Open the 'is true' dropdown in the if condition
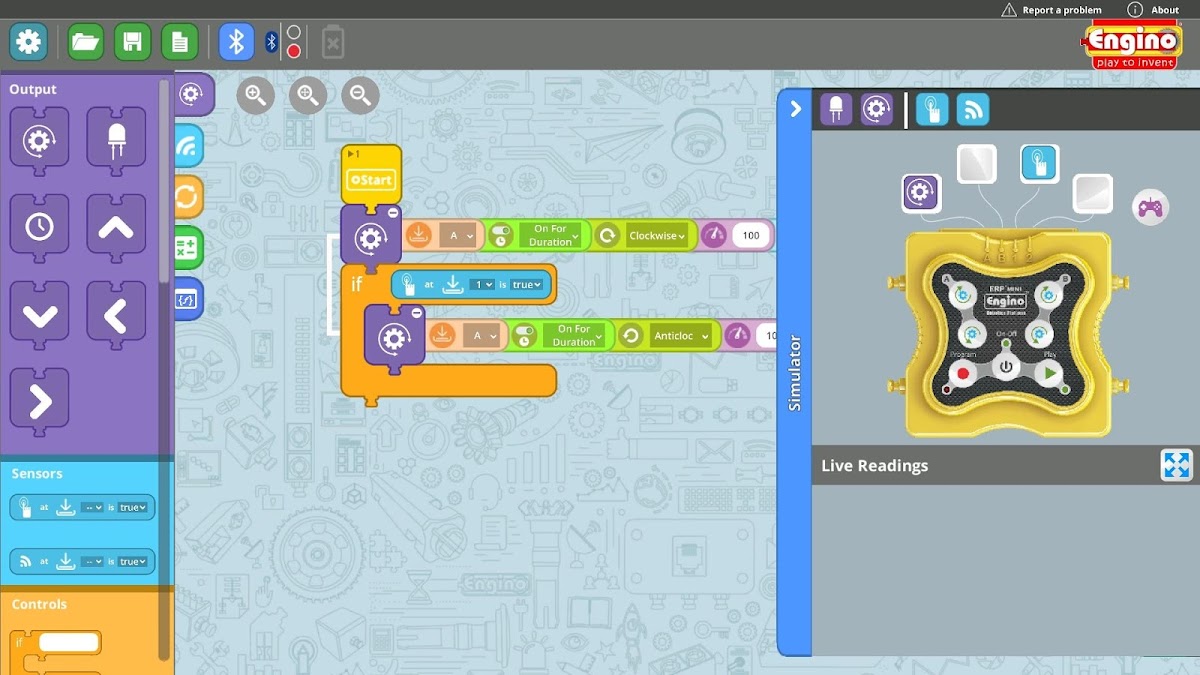 coord(526,285)
